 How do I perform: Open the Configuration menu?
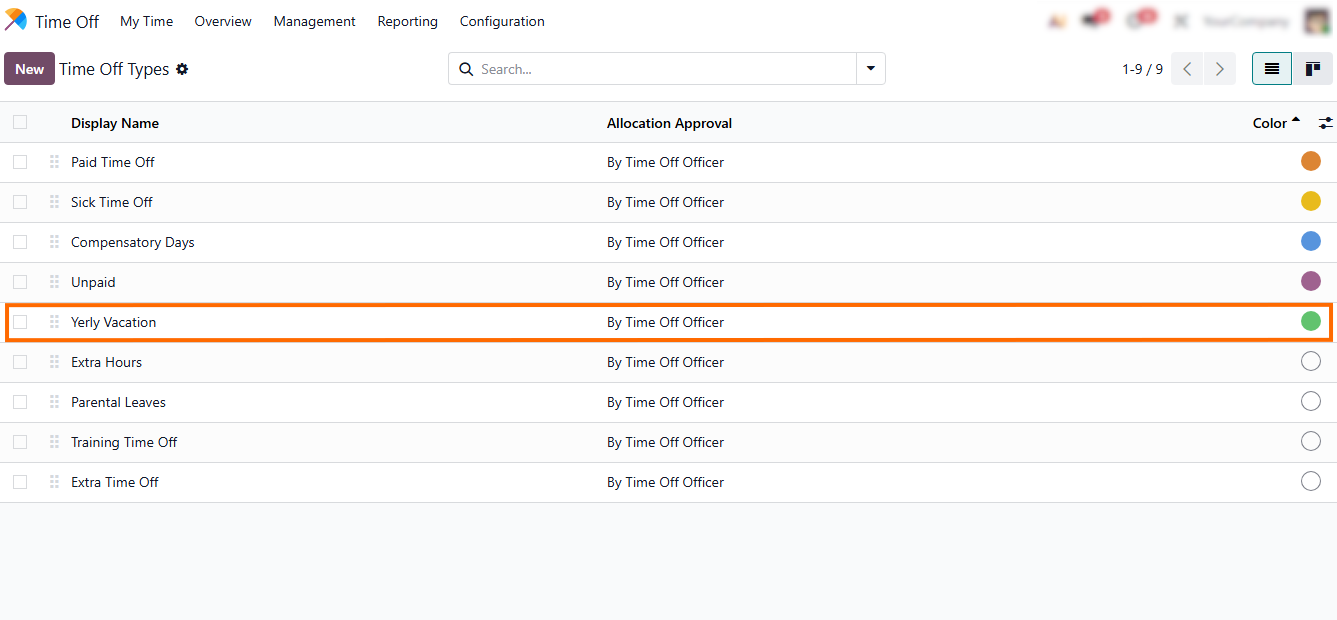(502, 21)
